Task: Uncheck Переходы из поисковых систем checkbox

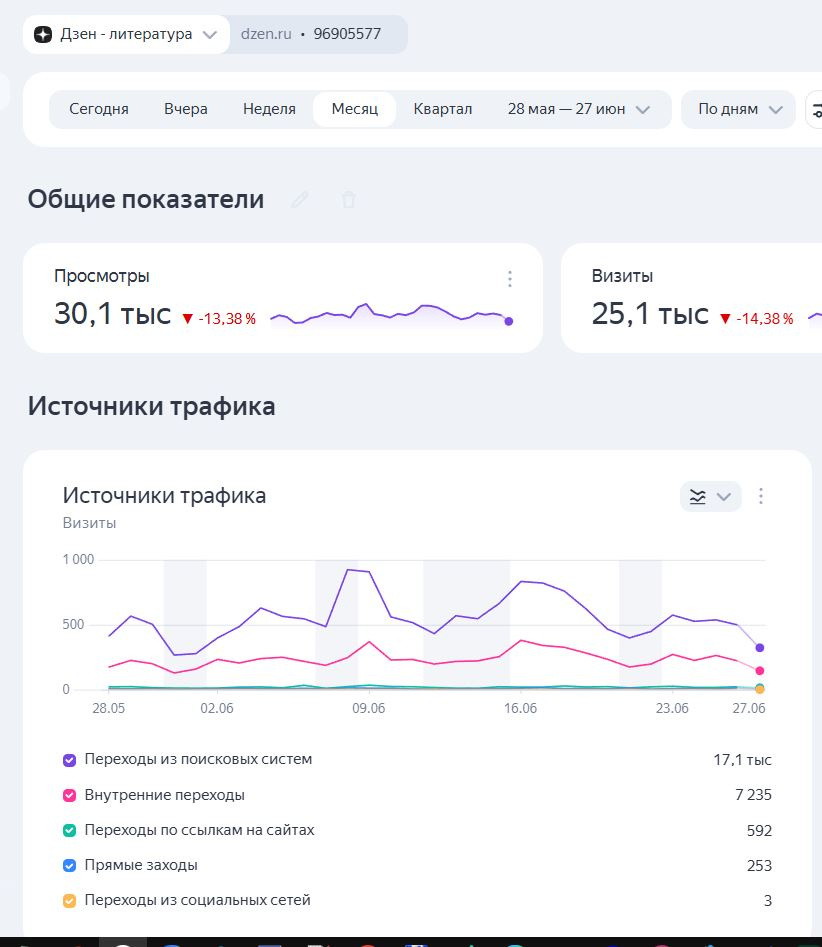Action: coord(69,760)
